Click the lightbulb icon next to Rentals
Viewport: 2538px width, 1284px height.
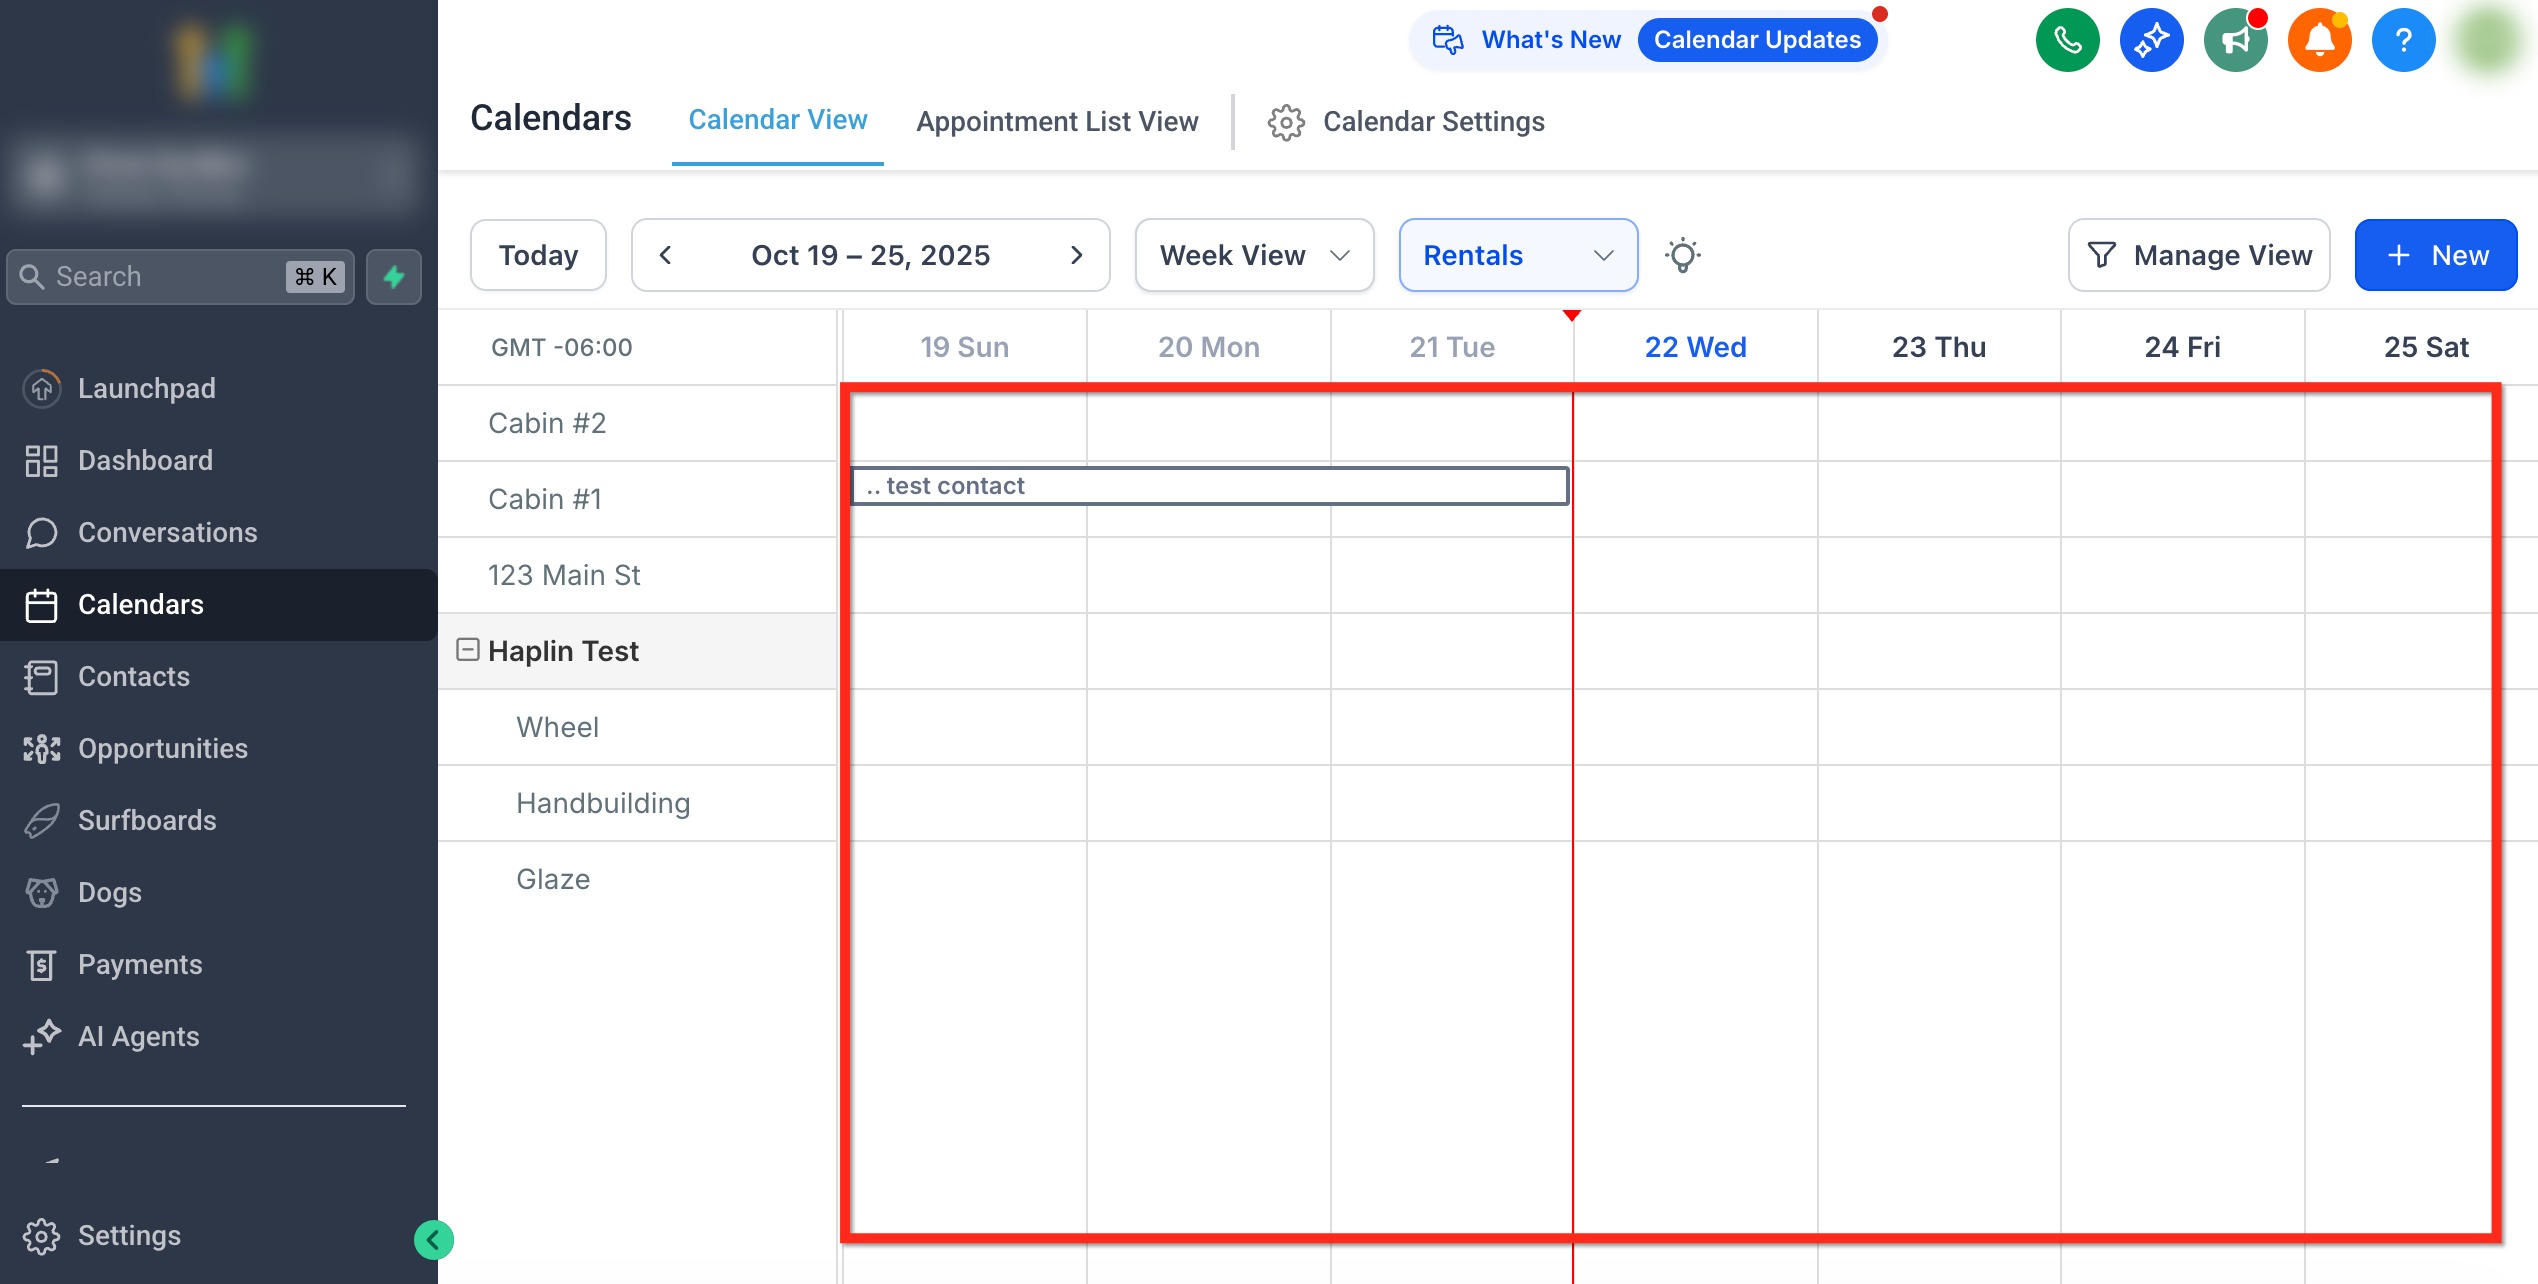1683,255
